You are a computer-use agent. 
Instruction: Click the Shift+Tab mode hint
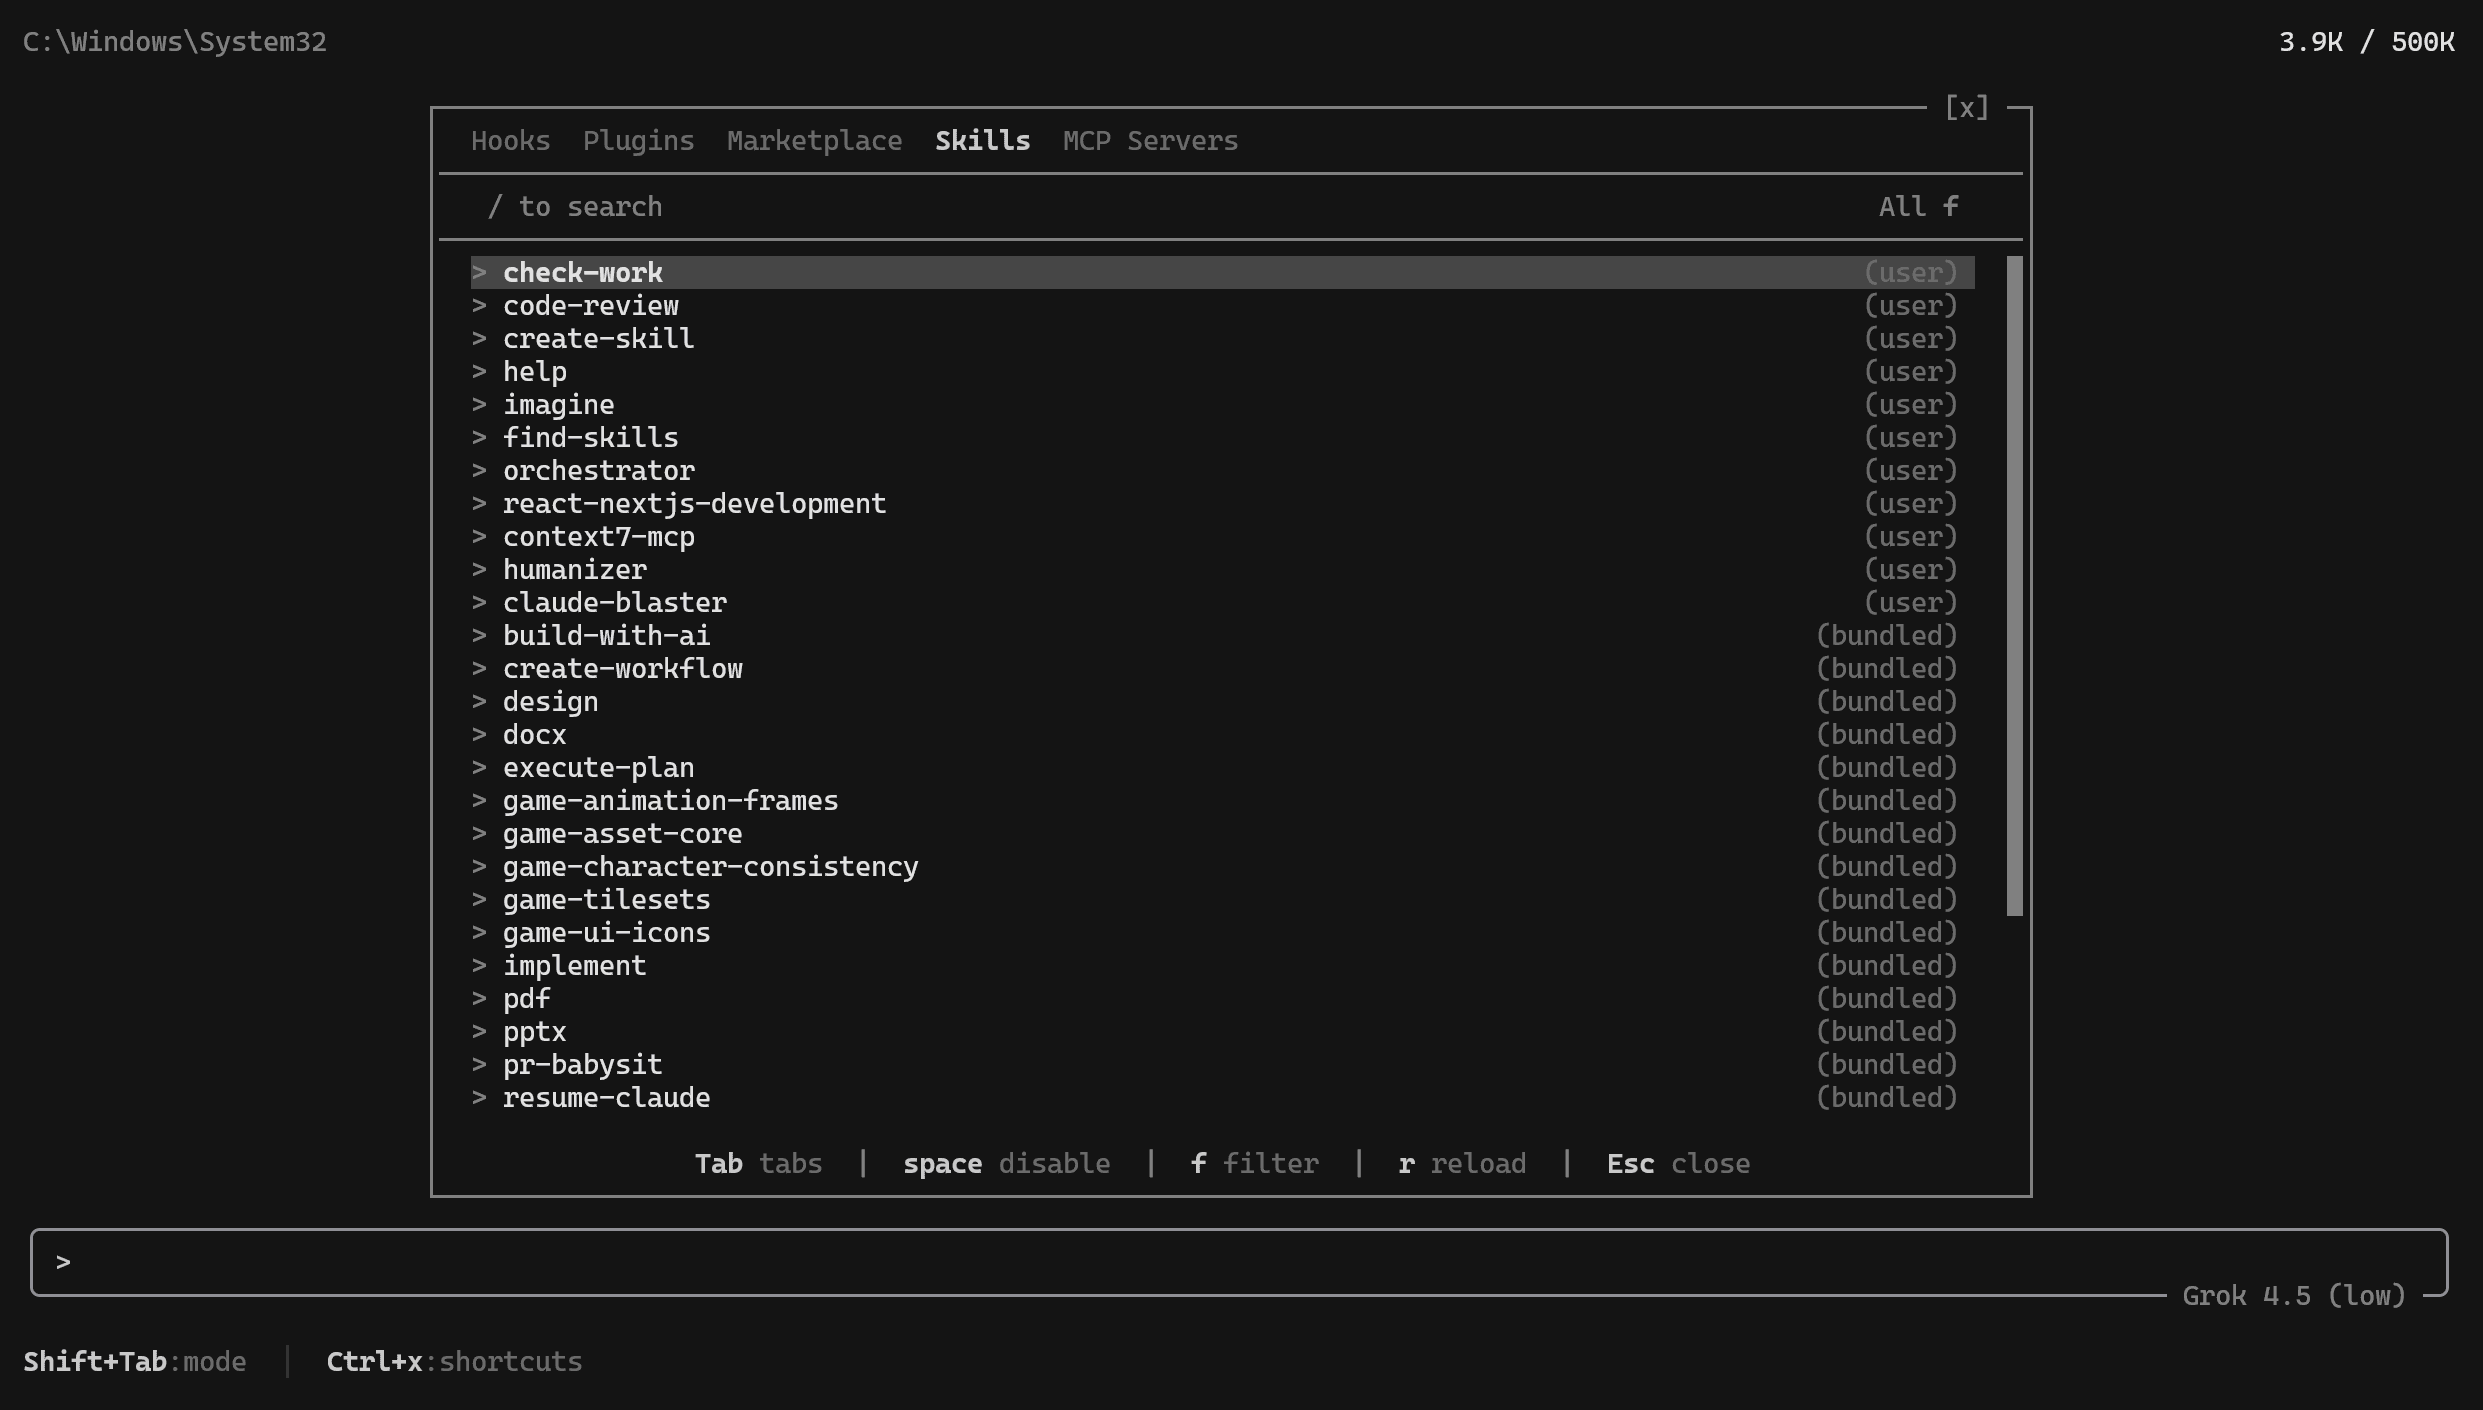[x=135, y=1362]
